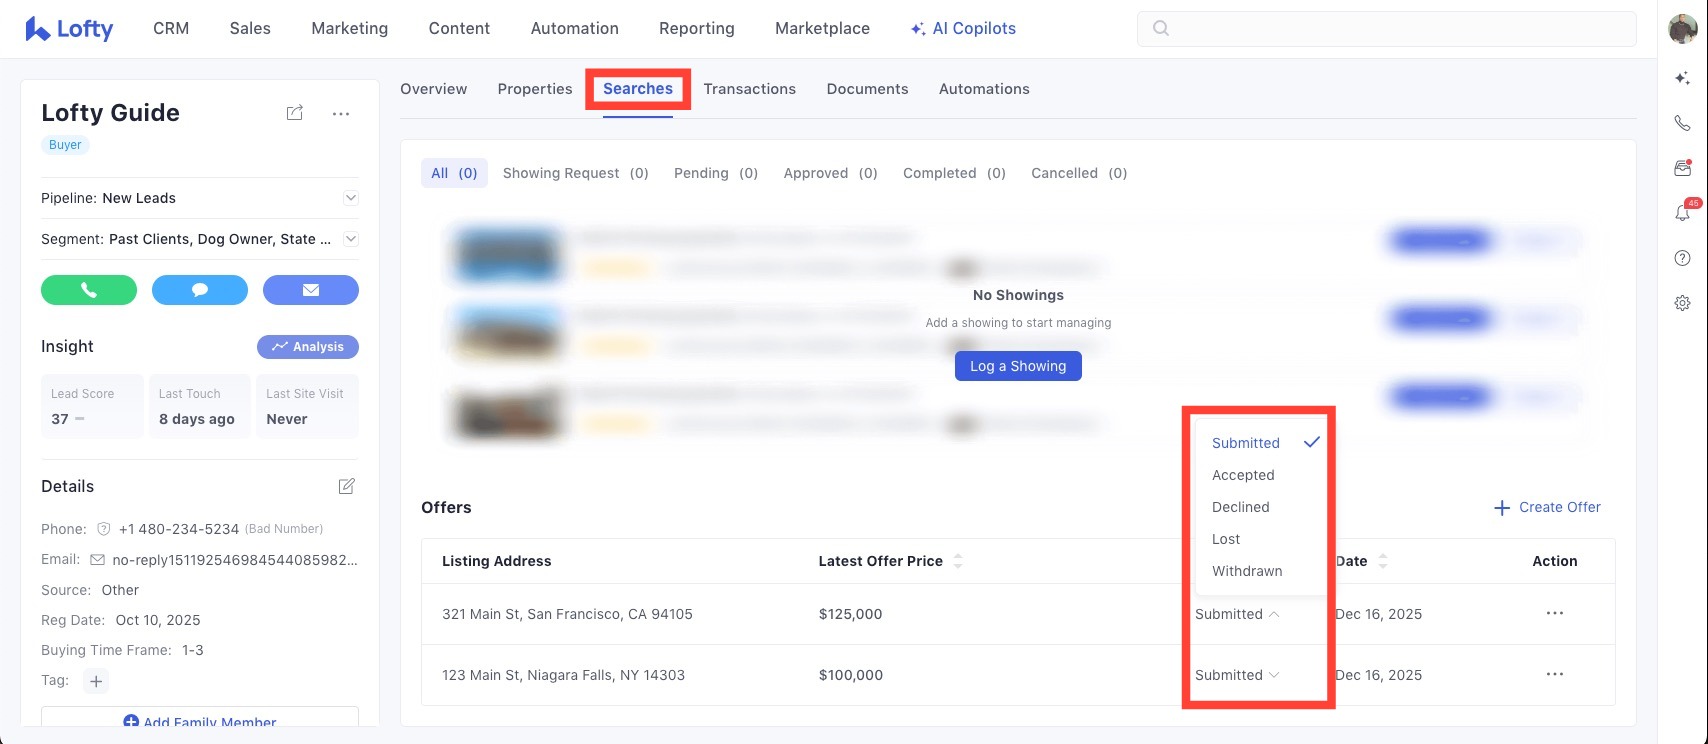The height and width of the screenshot is (744, 1708).
Task: Click the Details edit pencil icon
Action: (x=346, y=487)
